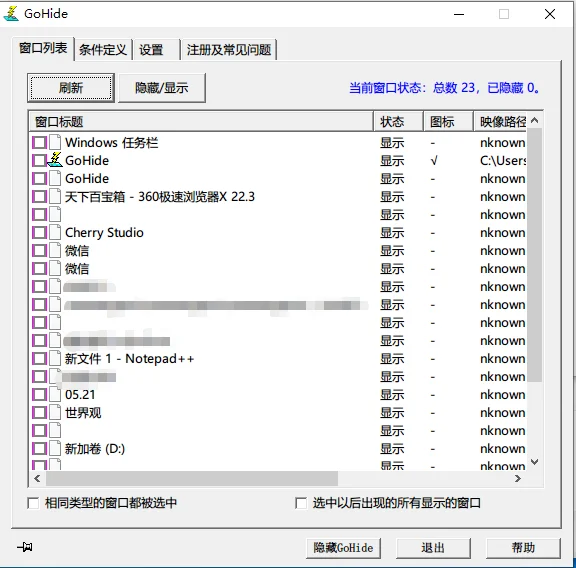Click the √ icon-status cell of GoHide

point(434,161)
